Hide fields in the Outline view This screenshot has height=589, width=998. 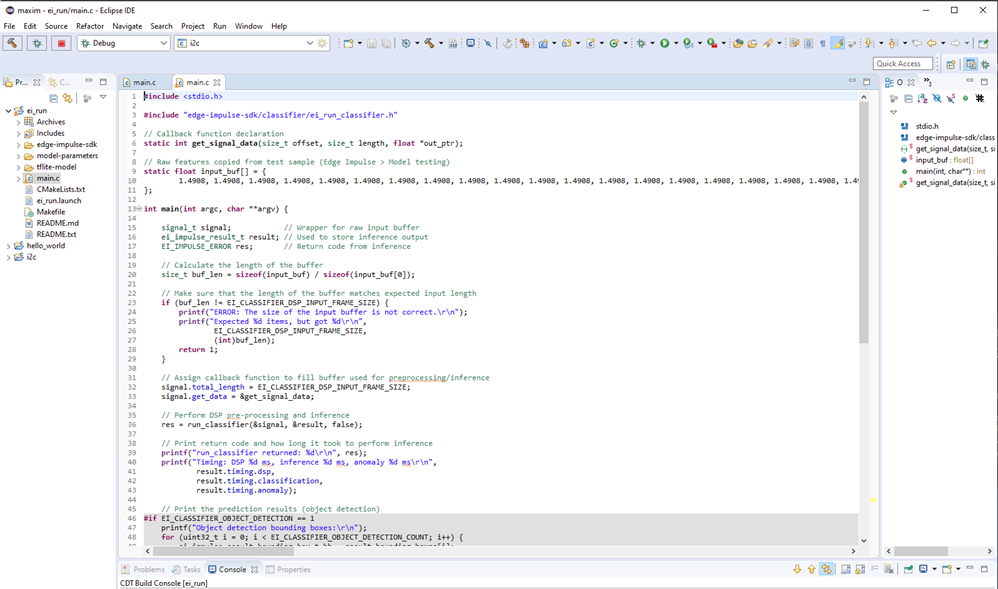(x=937, y=98)
